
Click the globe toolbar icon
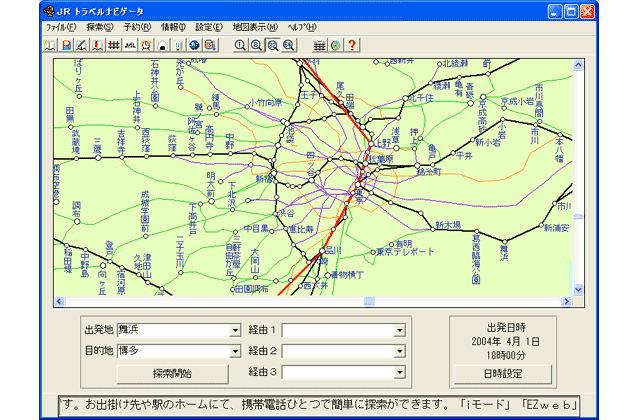pyautogui.click(x=194, y=45)
